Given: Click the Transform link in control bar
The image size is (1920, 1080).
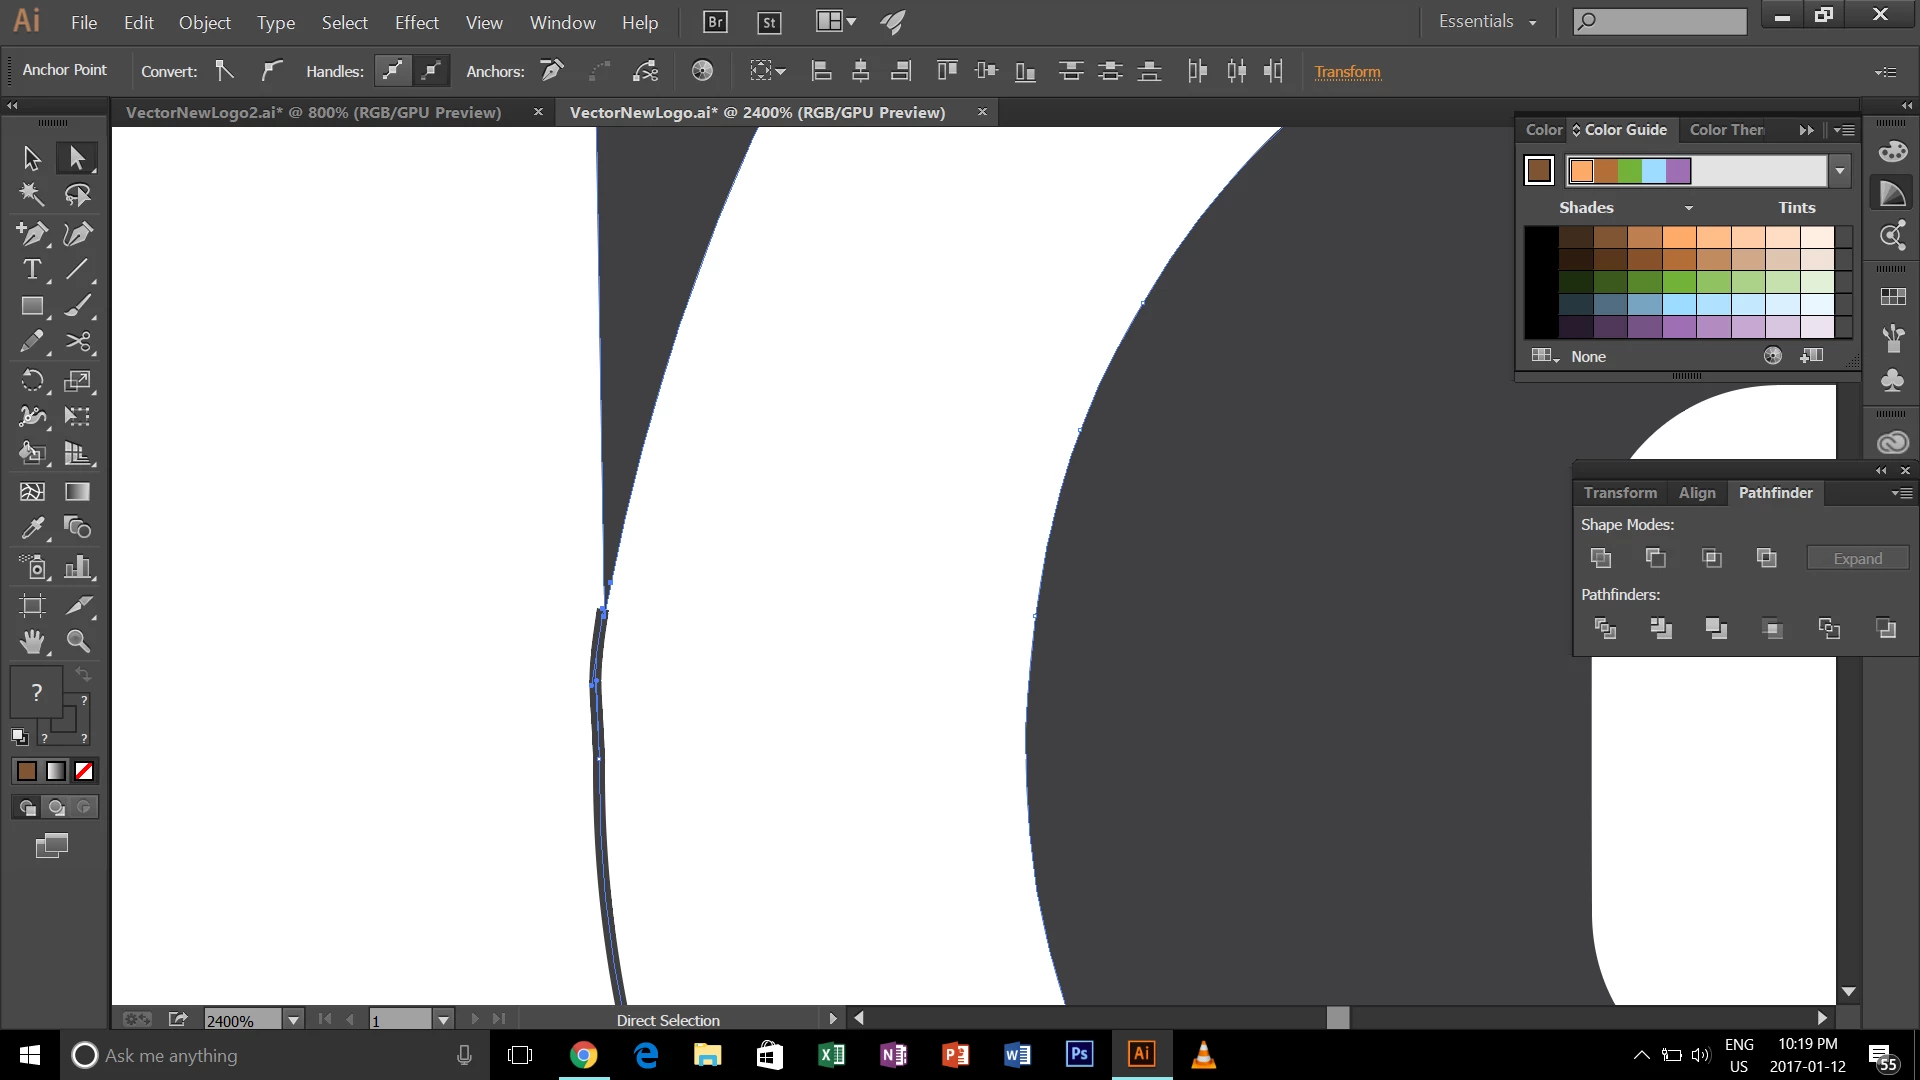Looking at the screenshot, I should pyautogui.click(x=1347, y=72).
